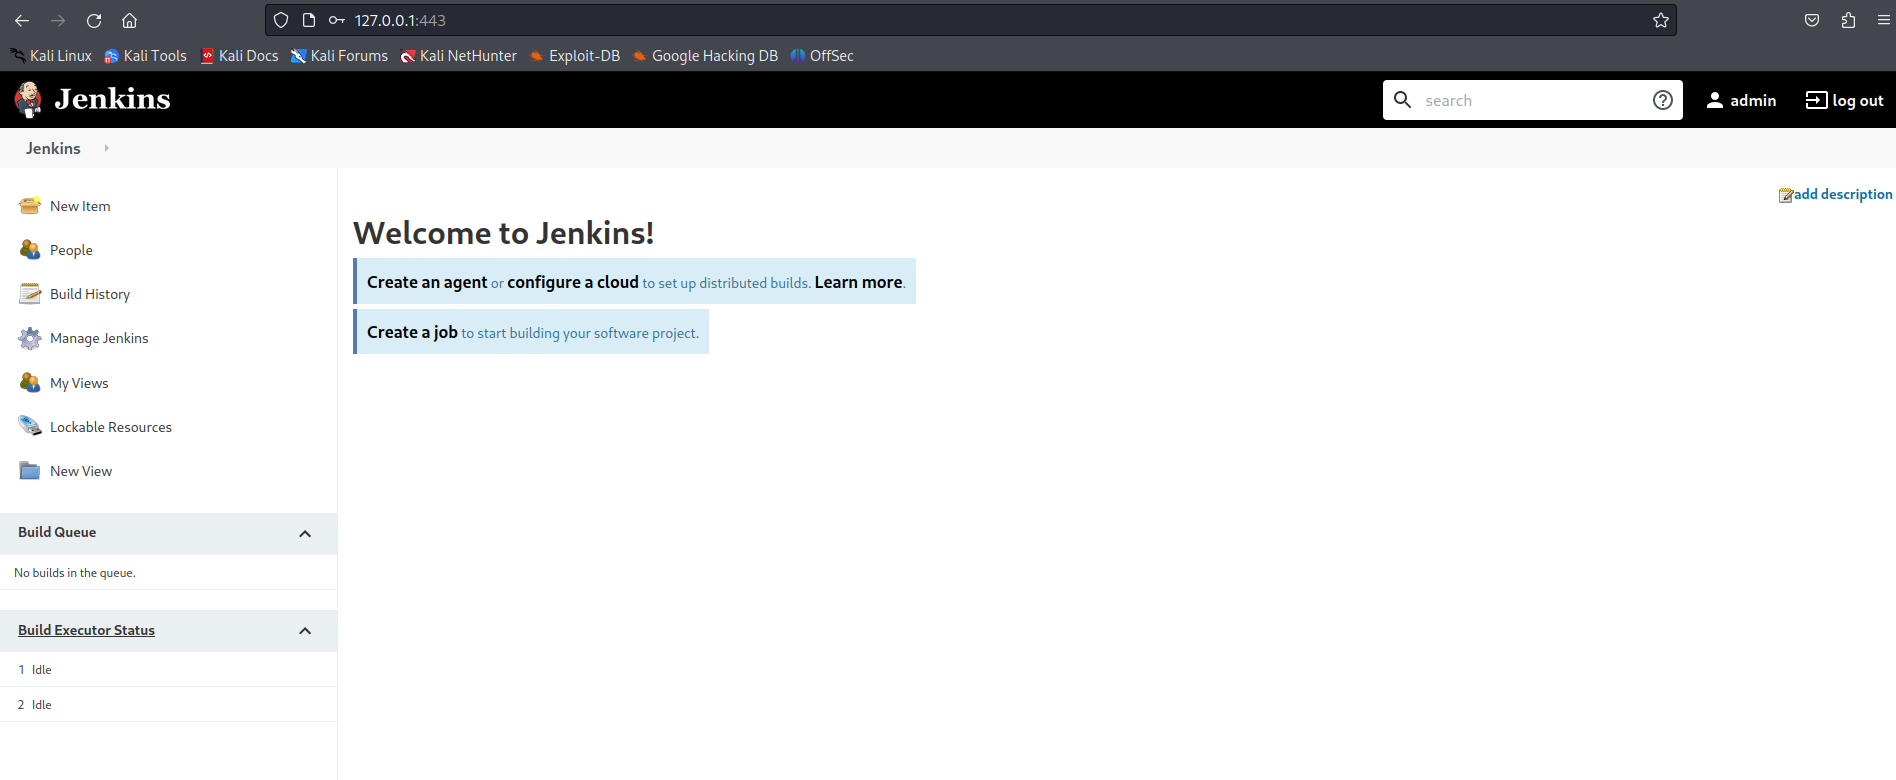Click the New View folder icon
The height and width of the screenshot is (780, 1896).
[x=30, y=471]
